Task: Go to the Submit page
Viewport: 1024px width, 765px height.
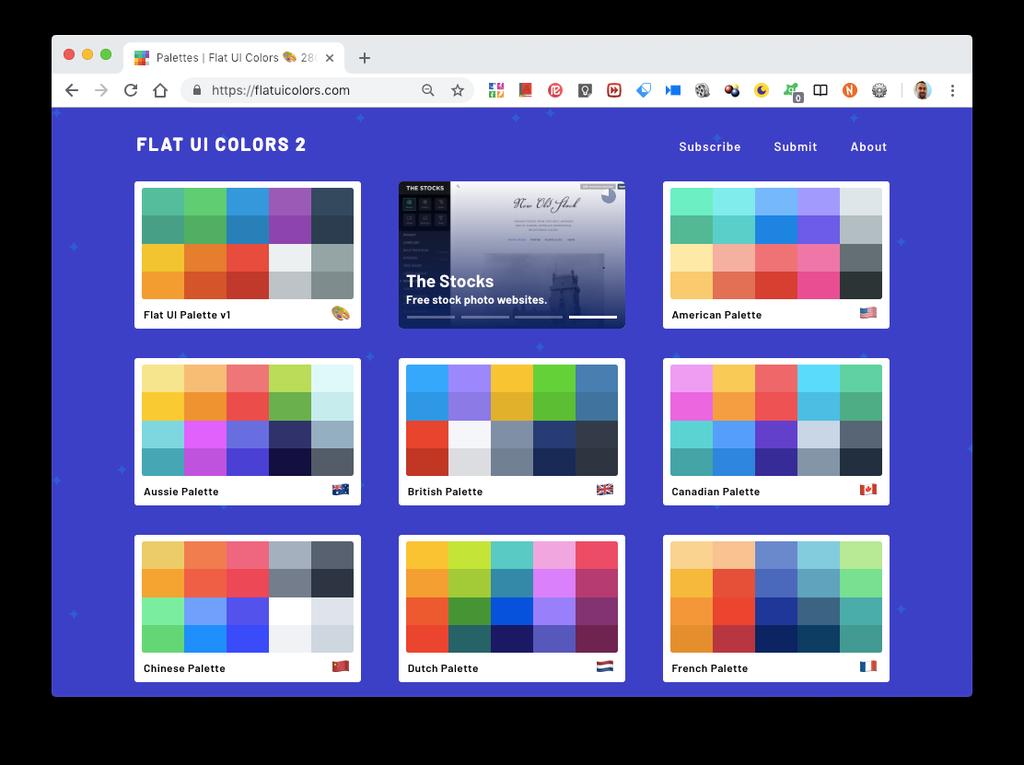Action: (x=795, y=147)
